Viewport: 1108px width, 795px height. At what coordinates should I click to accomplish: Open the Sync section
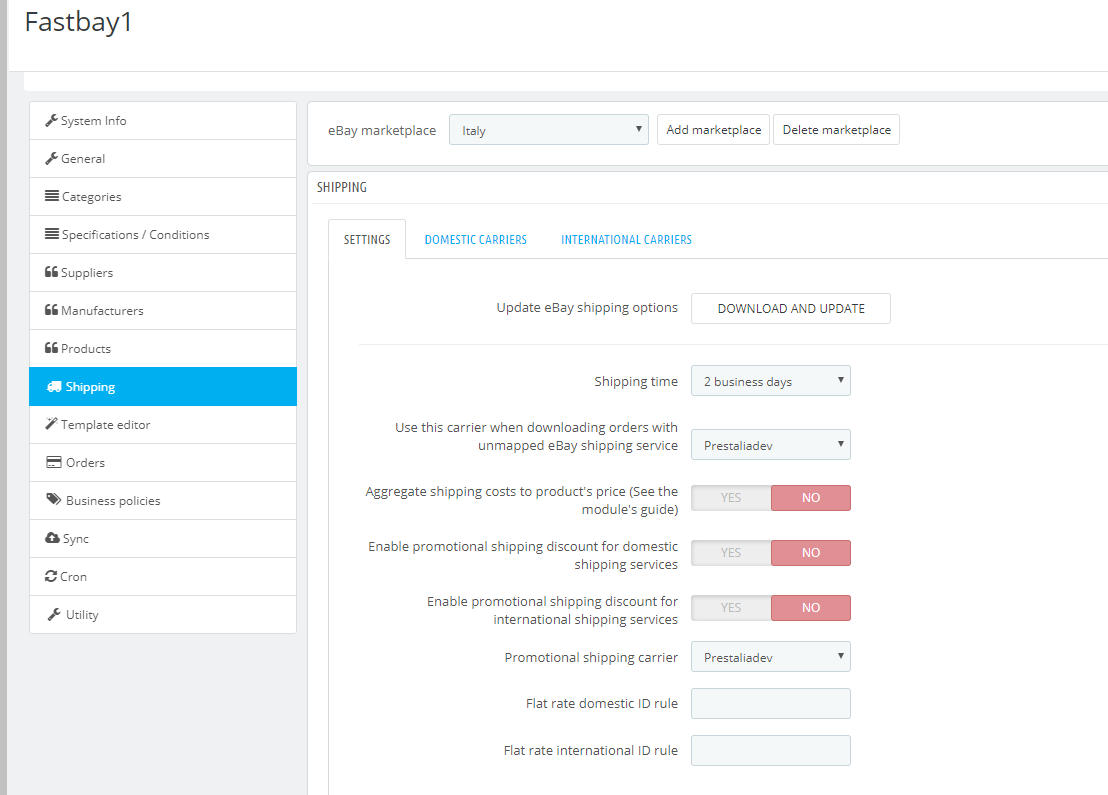pyautogui.click(x=163, y=538)
